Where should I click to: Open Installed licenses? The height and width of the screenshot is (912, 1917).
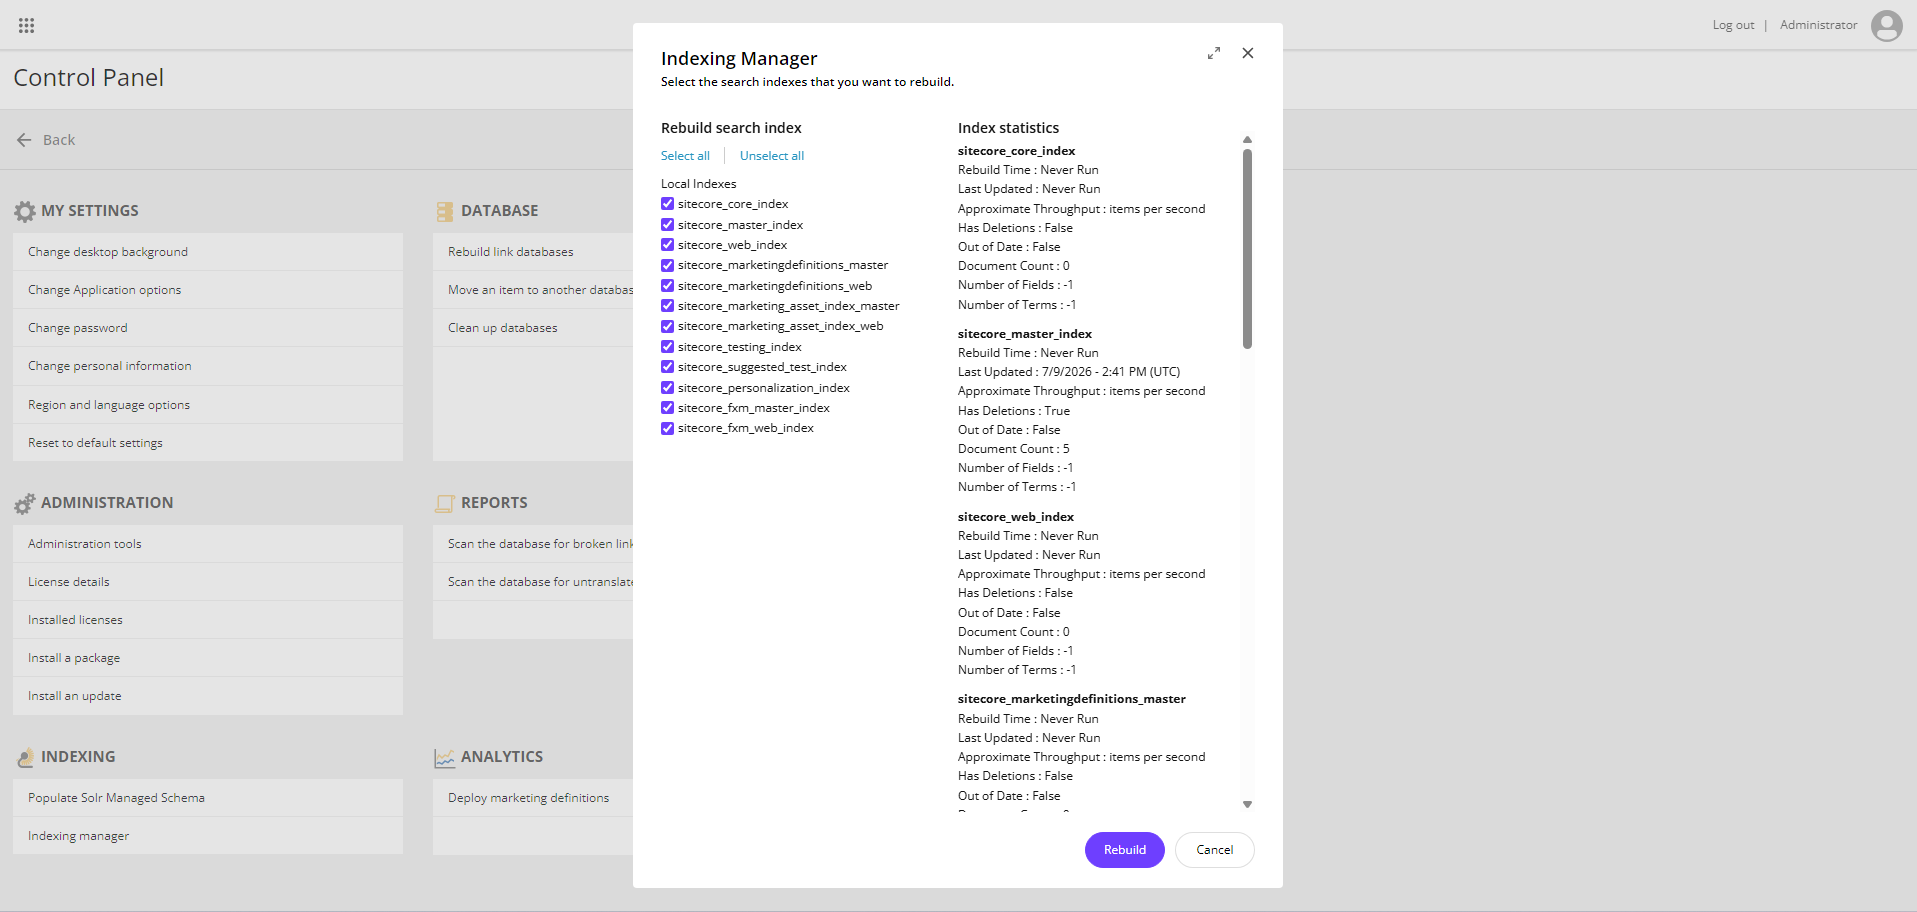(208, 620)
